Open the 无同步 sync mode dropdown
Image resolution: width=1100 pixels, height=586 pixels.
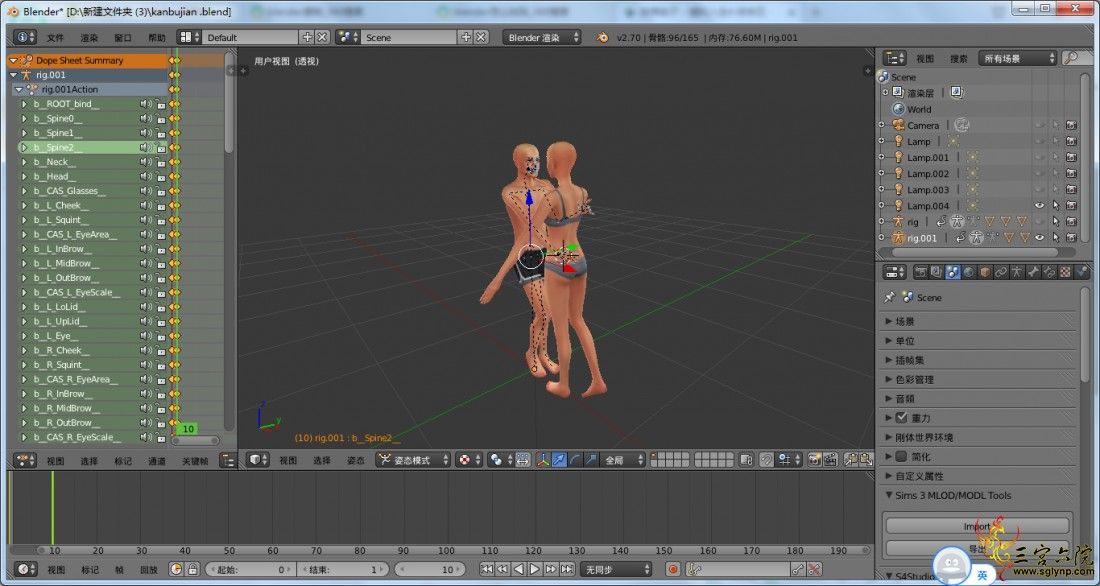tap(615, 569)
